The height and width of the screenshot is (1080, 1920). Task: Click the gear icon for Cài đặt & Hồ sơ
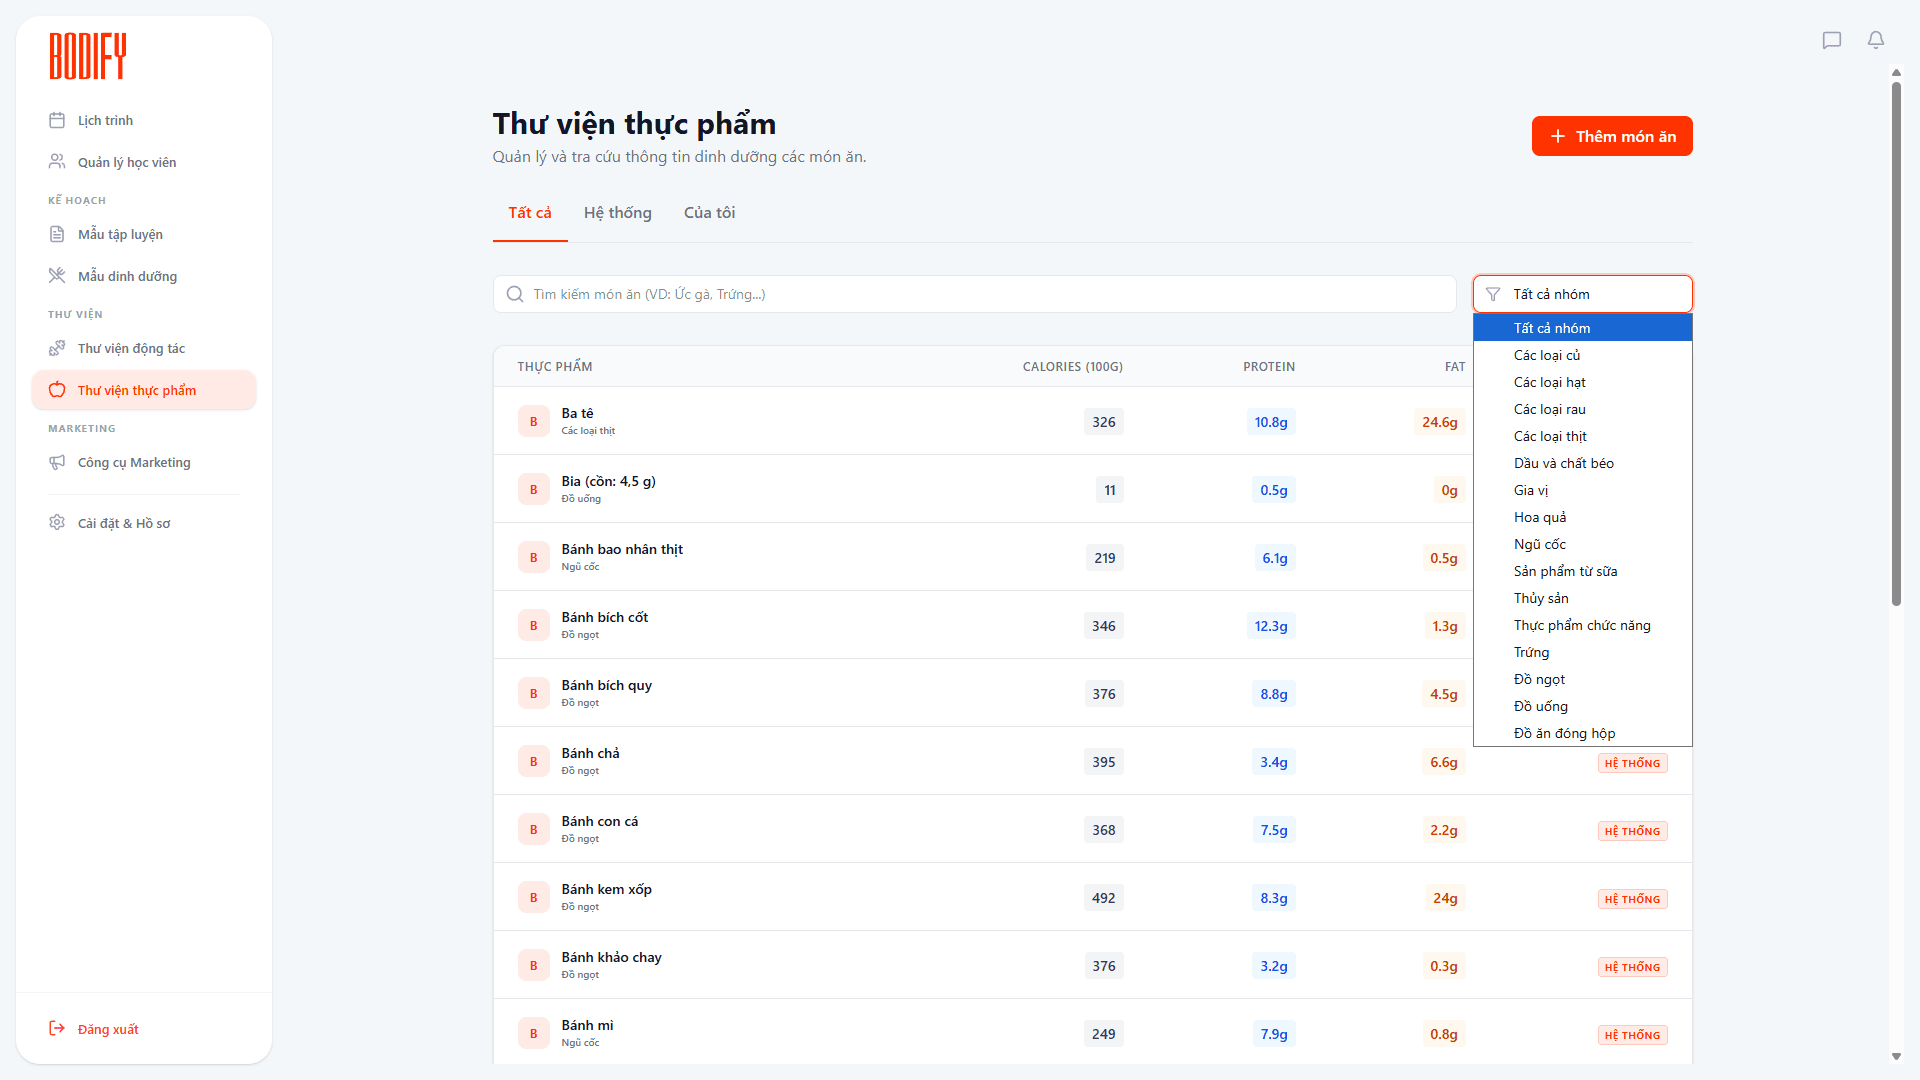coord(57,523)
